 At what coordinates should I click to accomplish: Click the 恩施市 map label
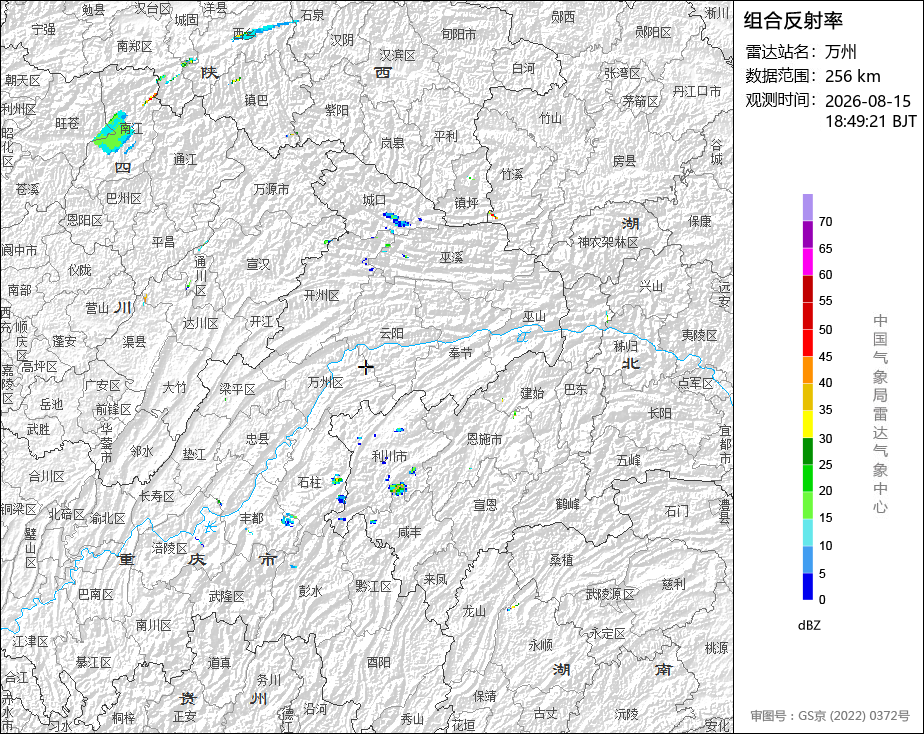[x=484, y=439]
